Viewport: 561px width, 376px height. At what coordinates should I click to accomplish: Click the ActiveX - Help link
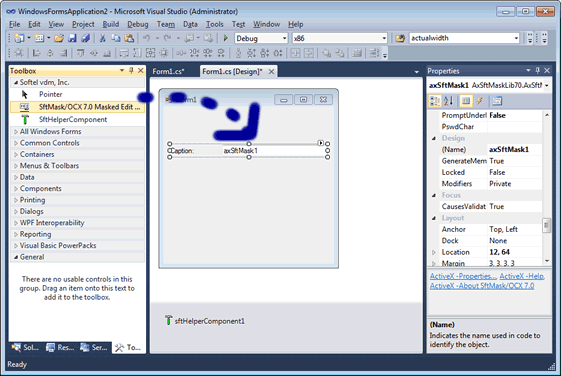pos(522,276)
